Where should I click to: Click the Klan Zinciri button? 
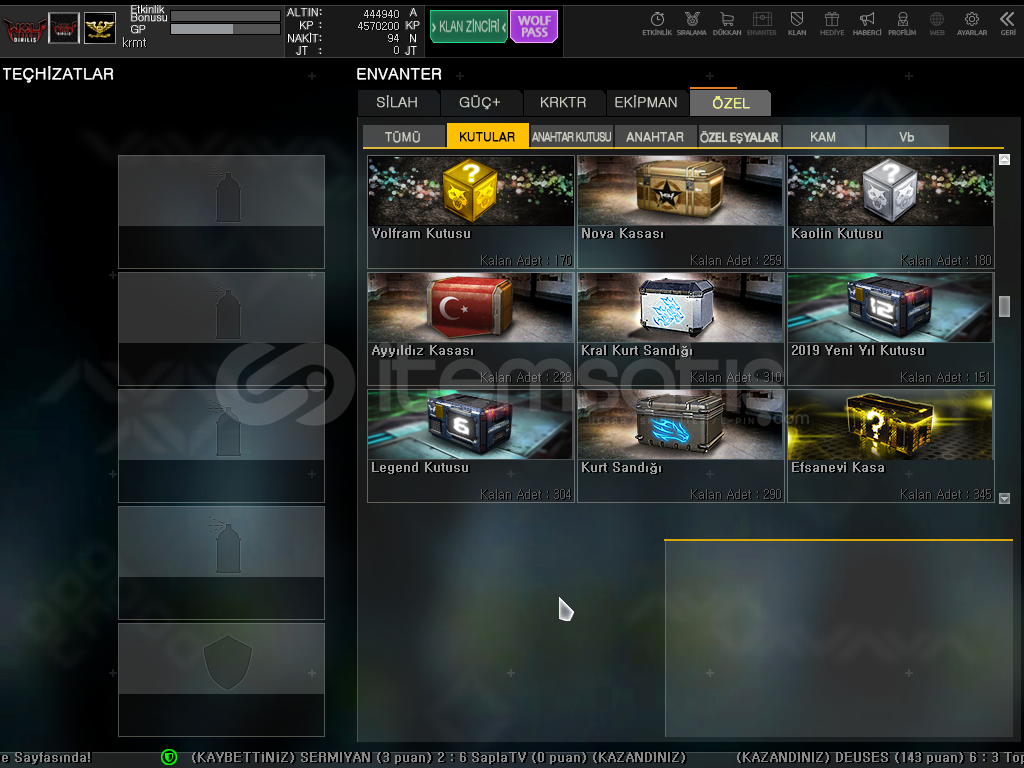(468, 27)
